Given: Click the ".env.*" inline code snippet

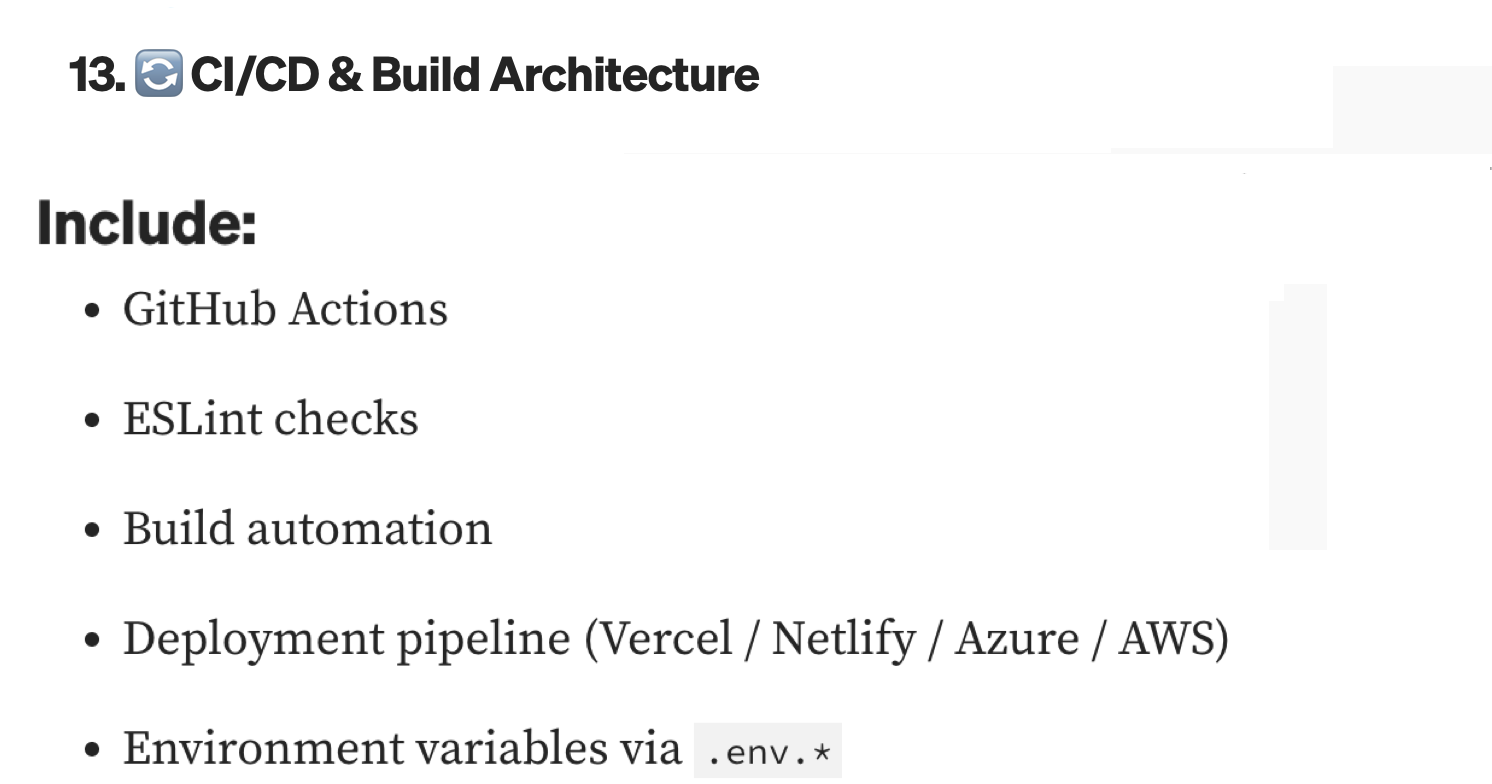Looking at the screenshot, I should [768, 751].
